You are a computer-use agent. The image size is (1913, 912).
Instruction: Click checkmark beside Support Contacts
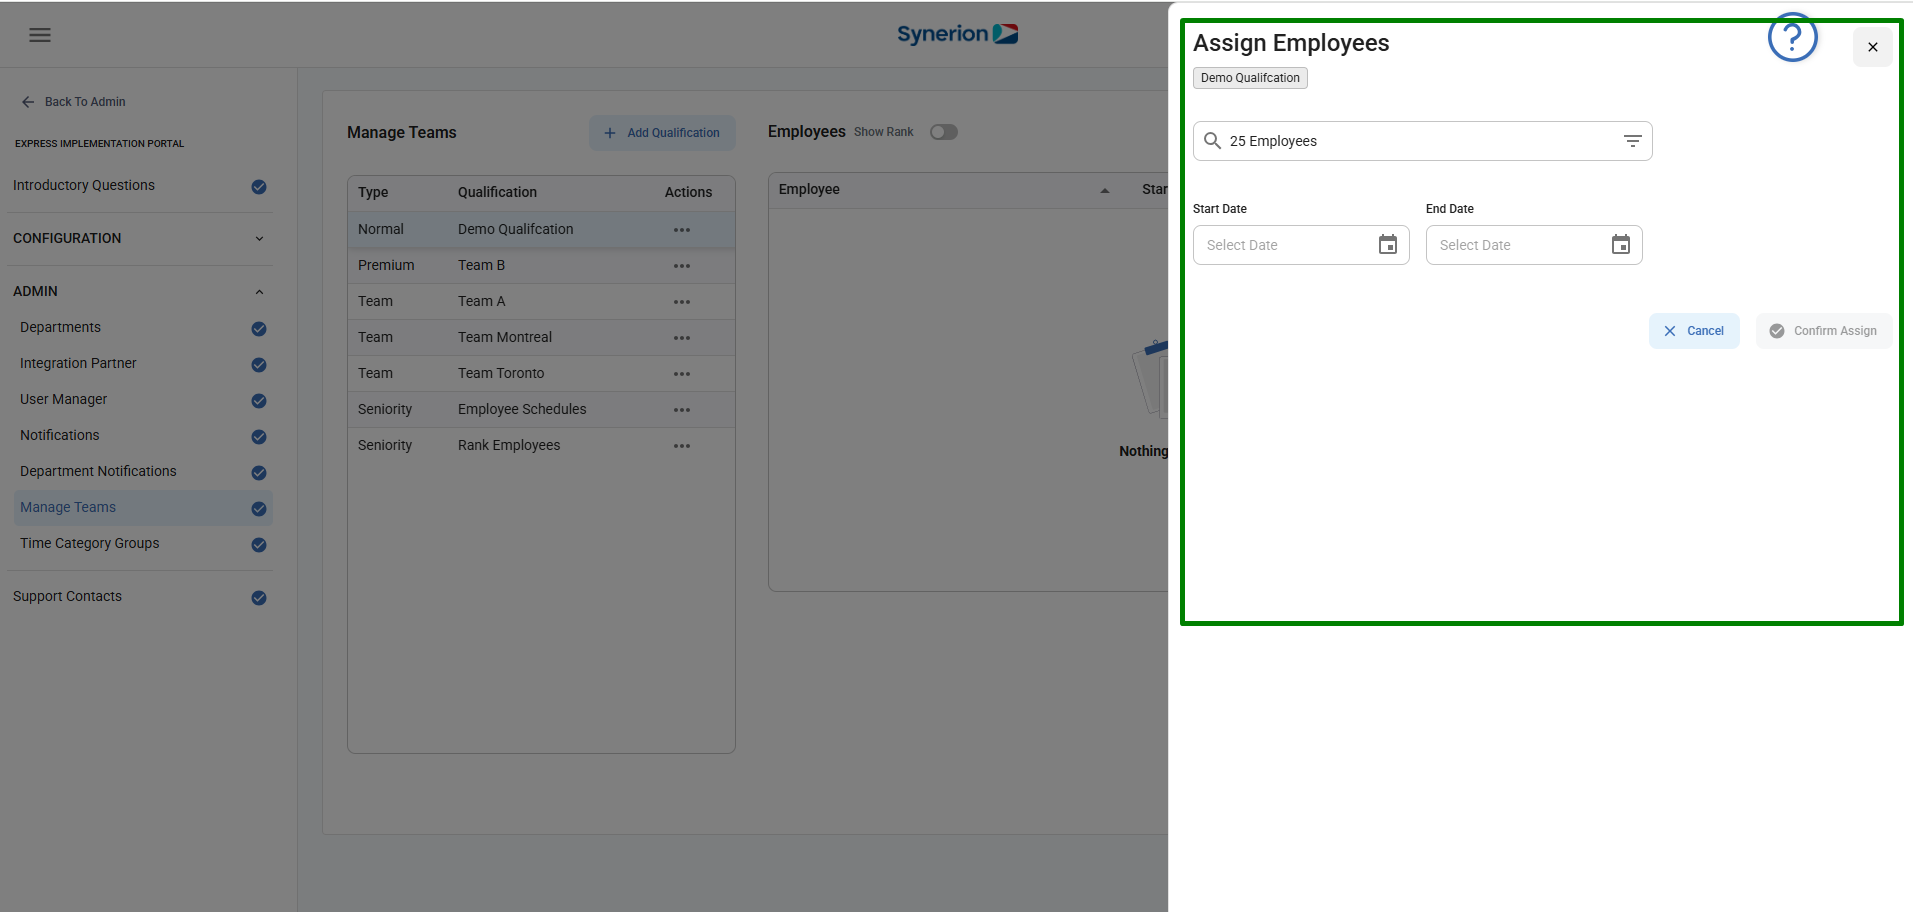259,598
